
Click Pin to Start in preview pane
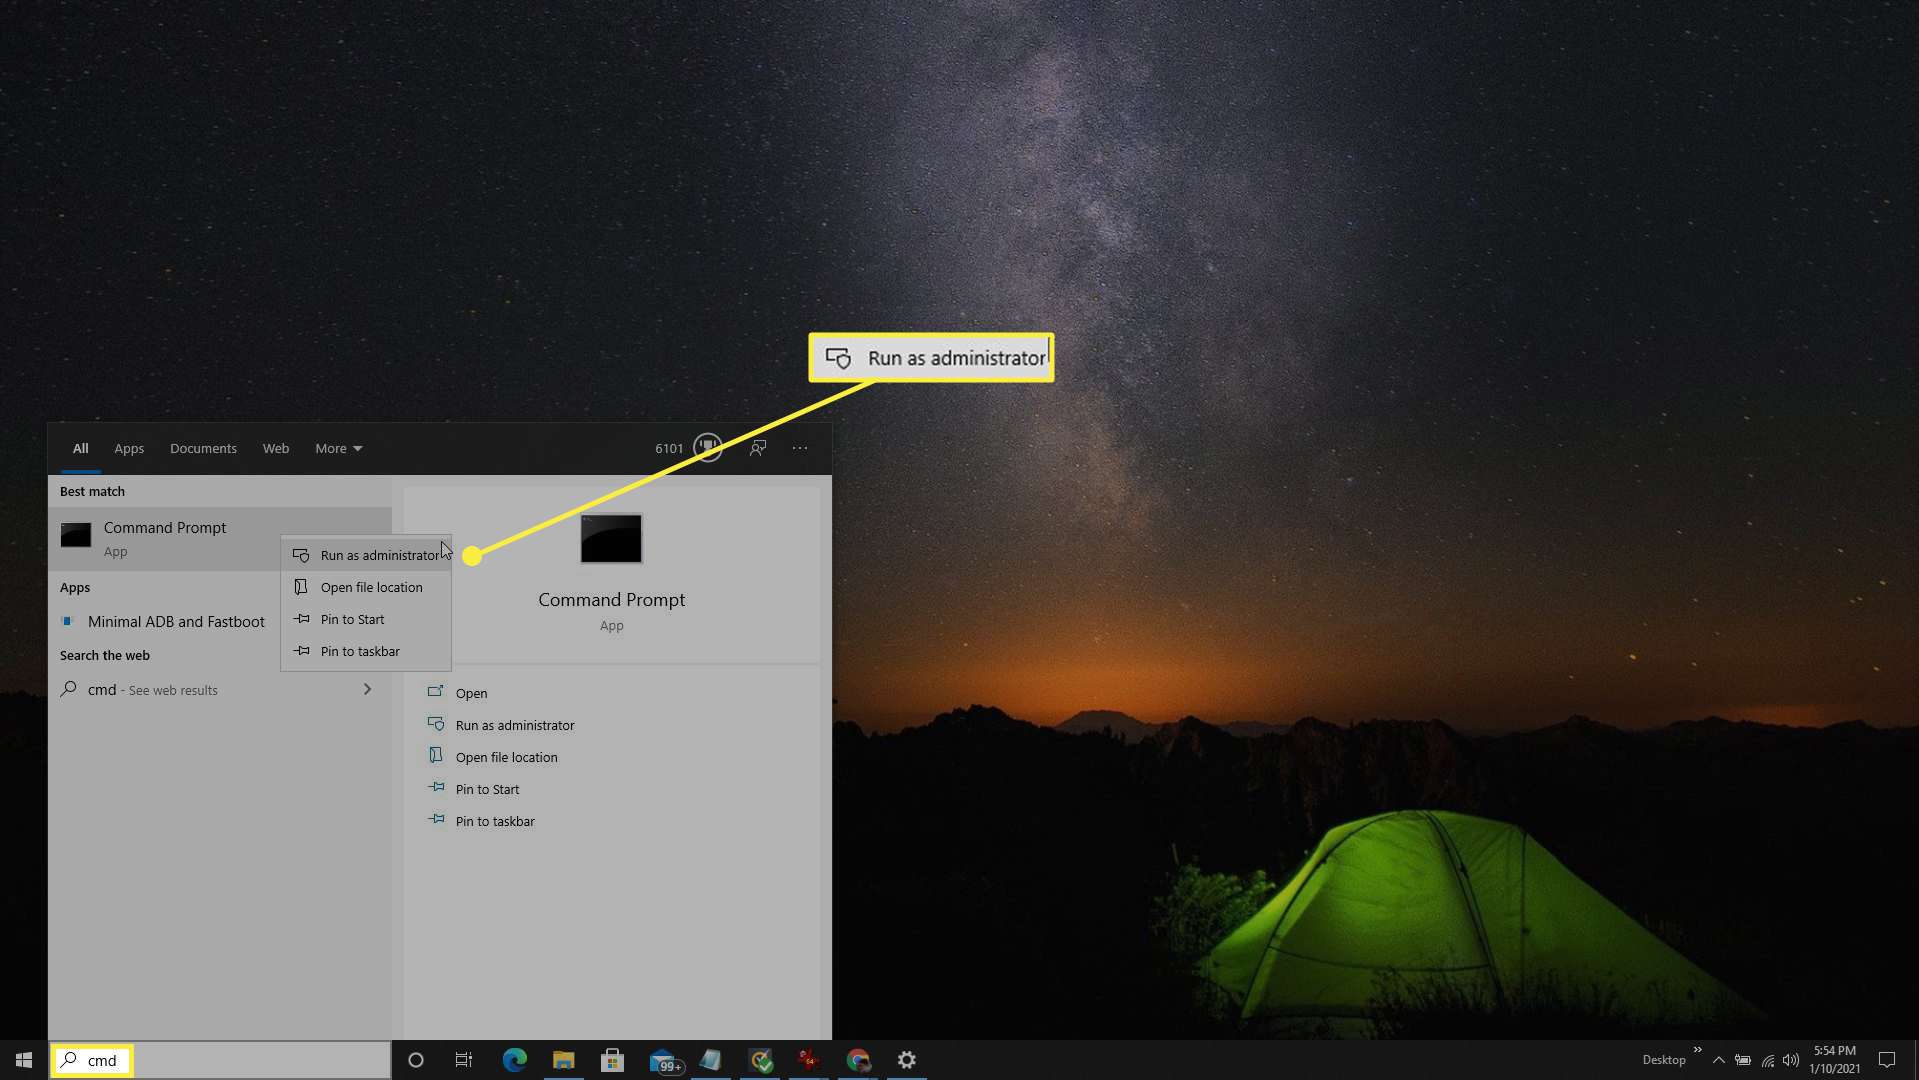coord(487,789)
